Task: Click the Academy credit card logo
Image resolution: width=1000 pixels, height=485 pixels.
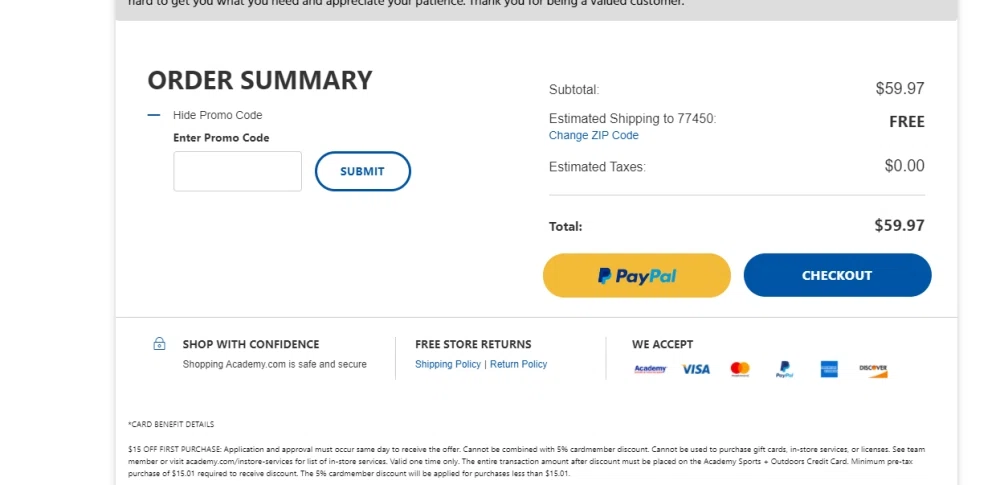Action: pyautogui.click(x=650, y=369)
